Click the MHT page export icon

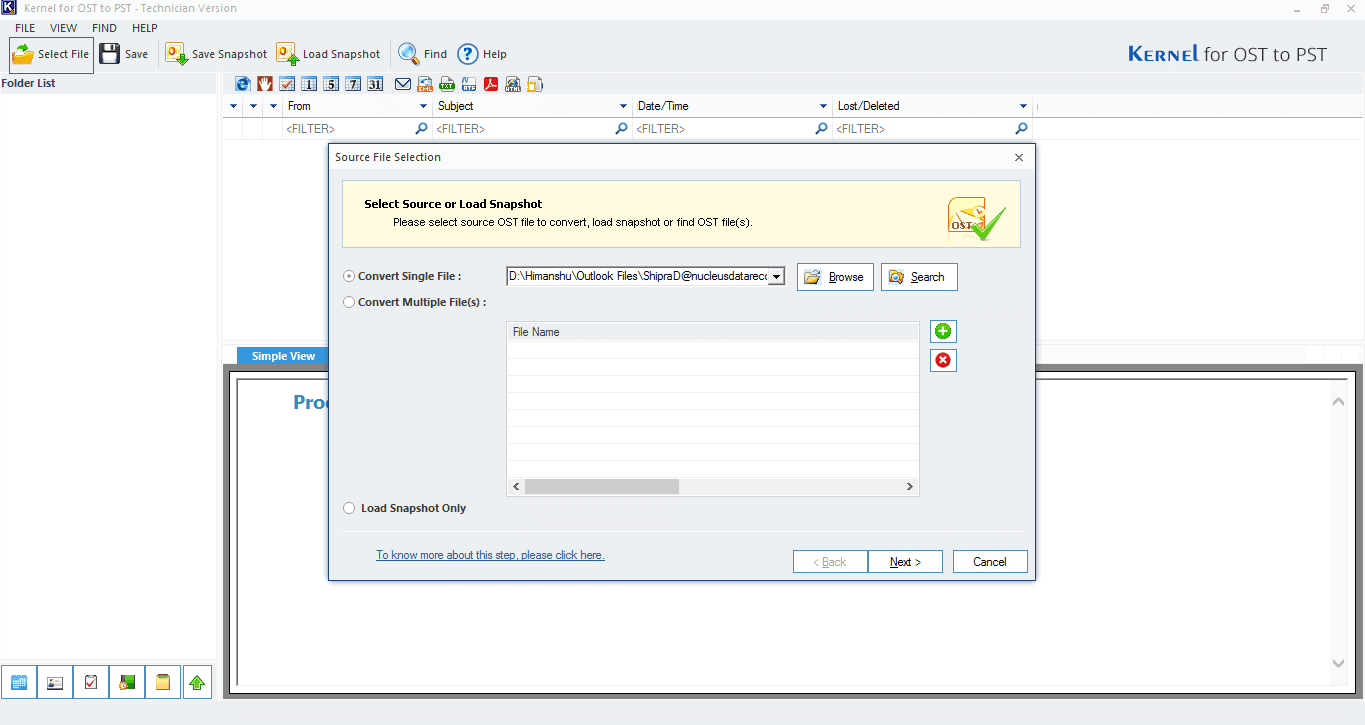point(535,84)
